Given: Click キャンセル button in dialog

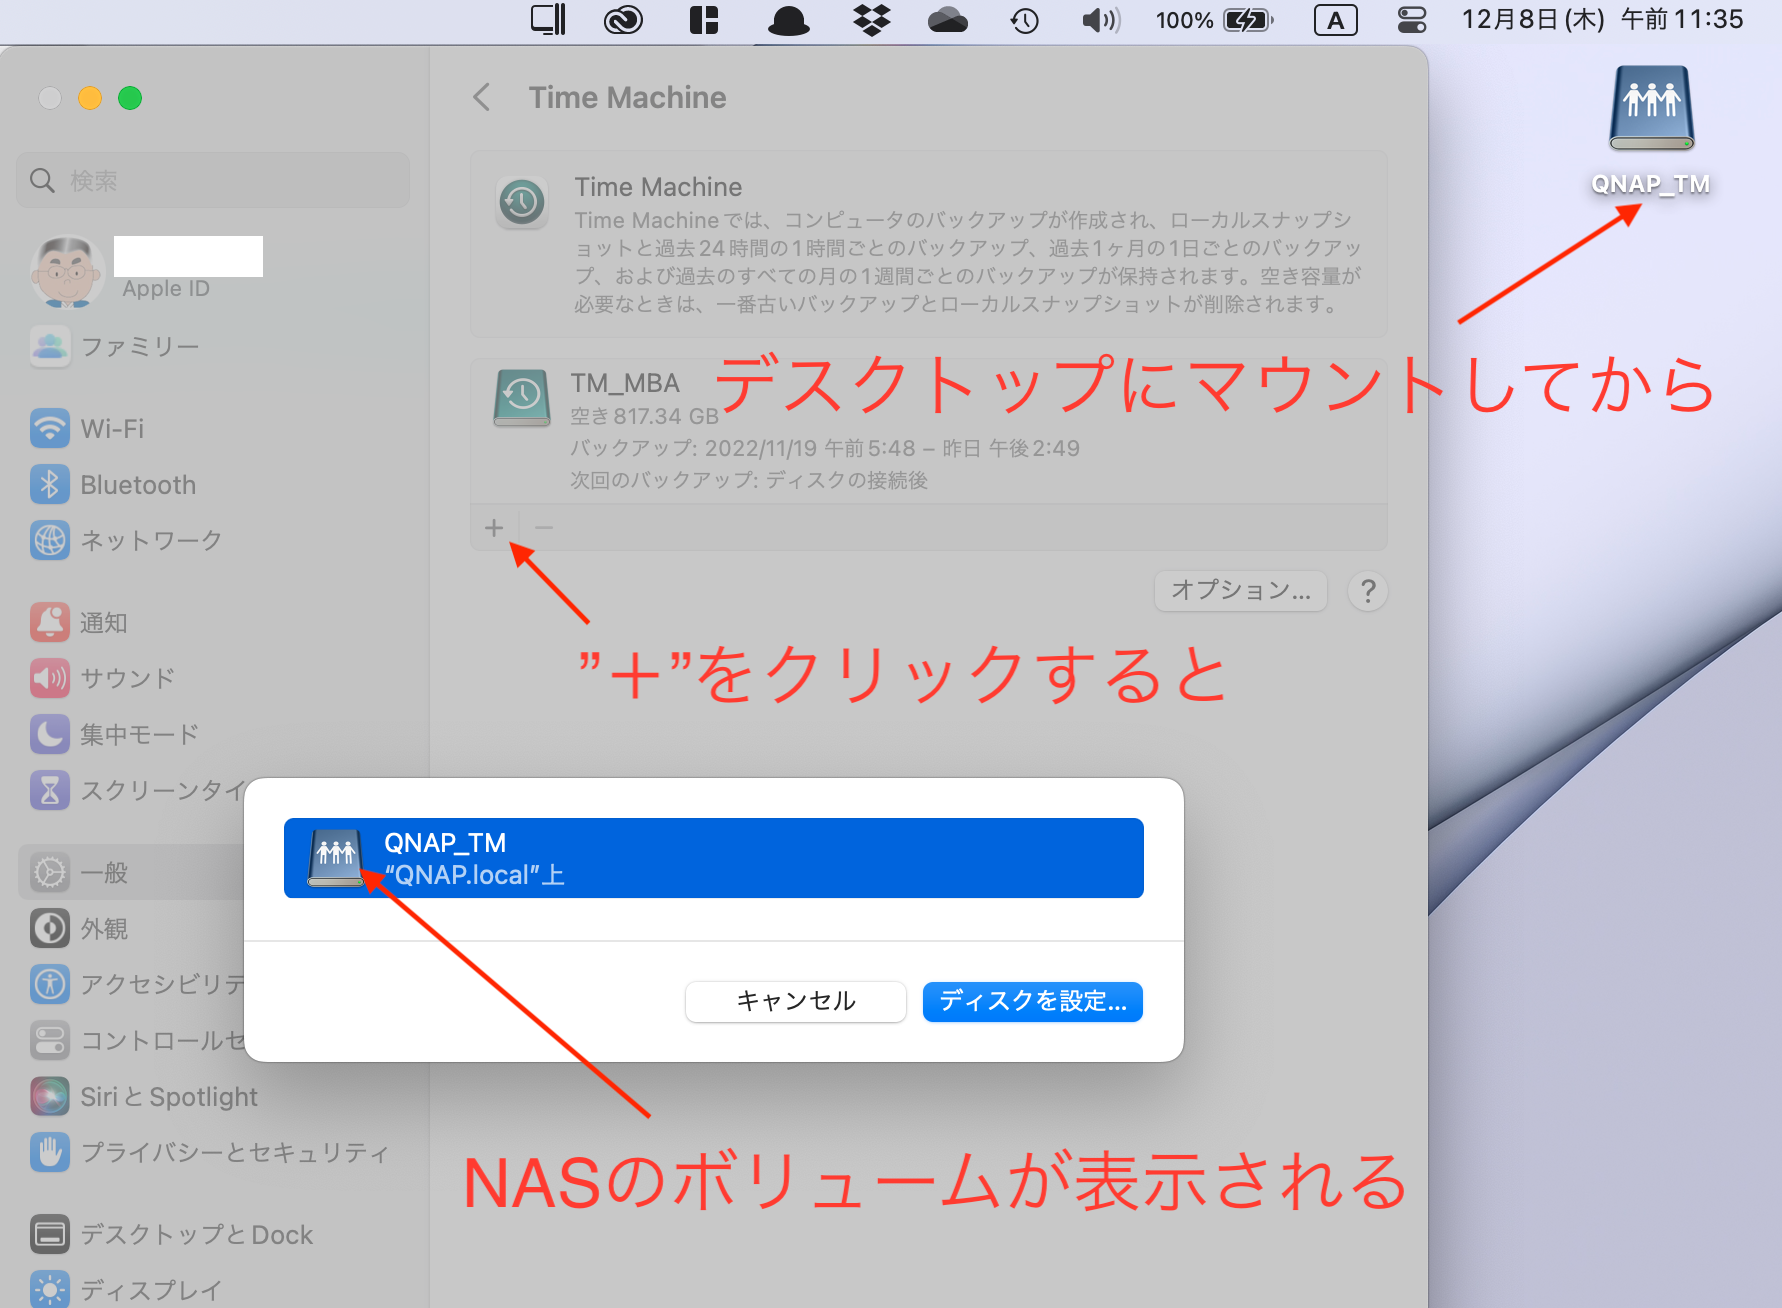Looking at the screenshot, I should pos(796,1002).
